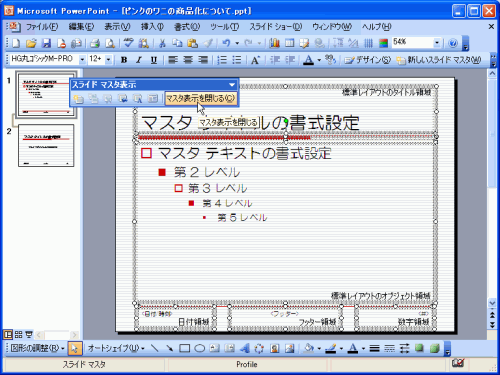Toggle the Select Objects arrow tool
Image resolution: width=500 pixels, height=375 pixels.
click(x=74, y=348)
